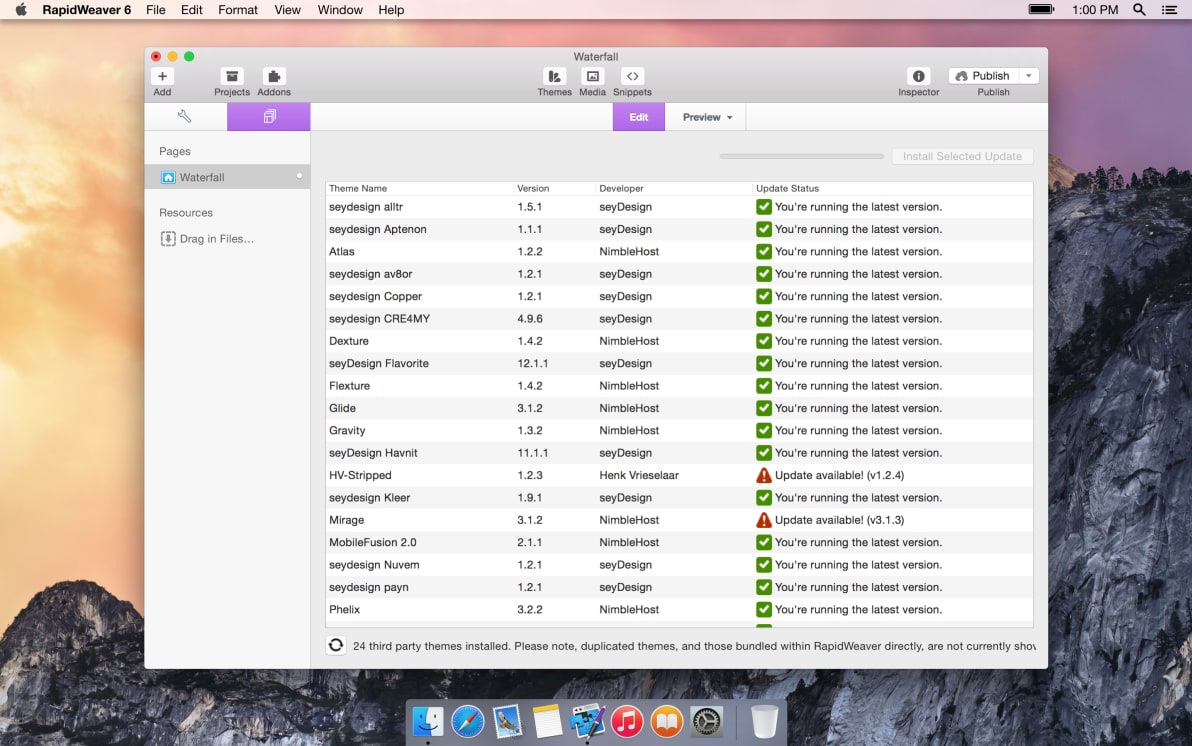1192x746 pixels.
Task: Click the green check icon for Dexture
Action: (x=764, y=341)
